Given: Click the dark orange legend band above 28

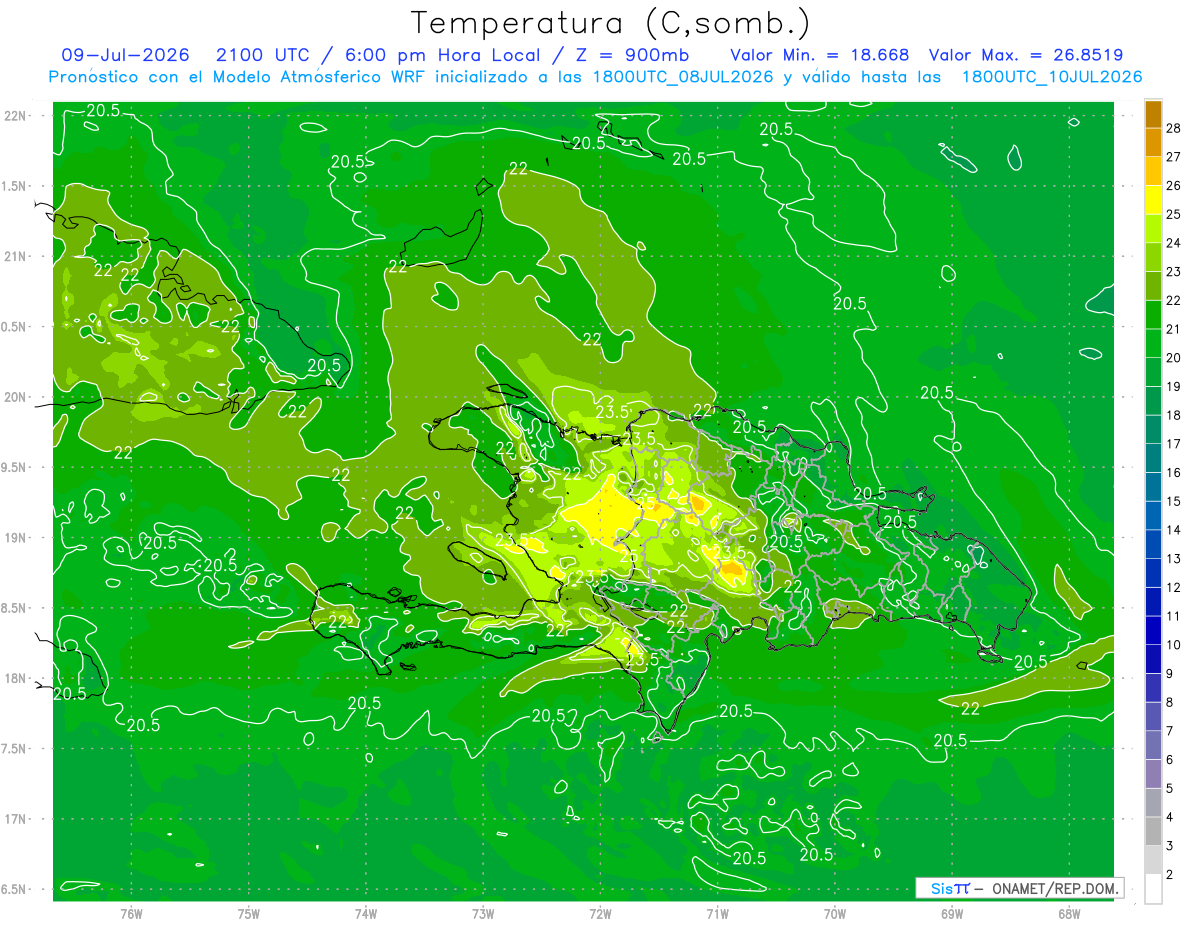Looking at the screenshot, I should click(1153, 113).
